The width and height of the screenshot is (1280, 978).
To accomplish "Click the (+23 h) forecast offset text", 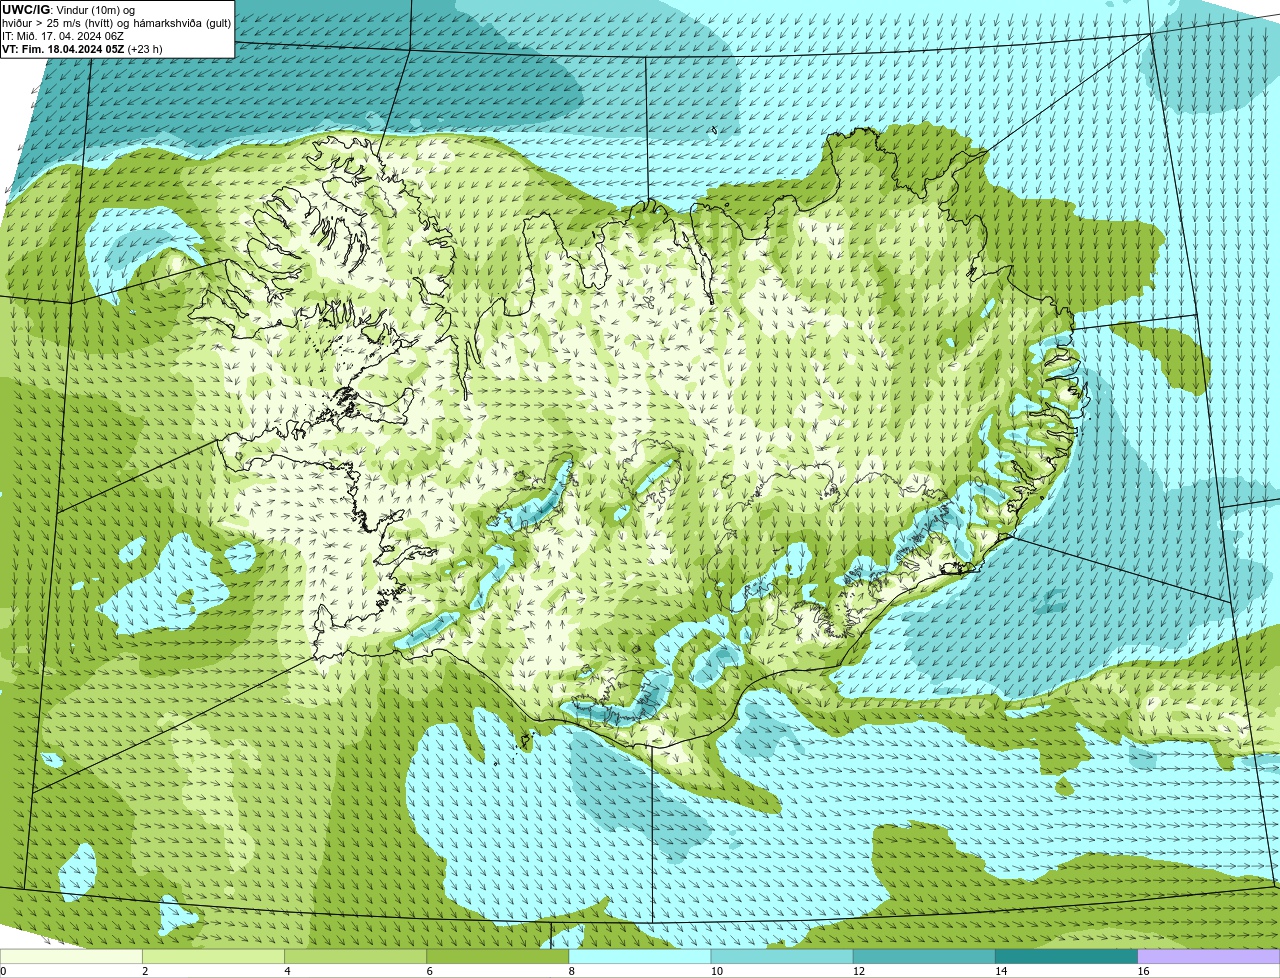I will (145, 49).
